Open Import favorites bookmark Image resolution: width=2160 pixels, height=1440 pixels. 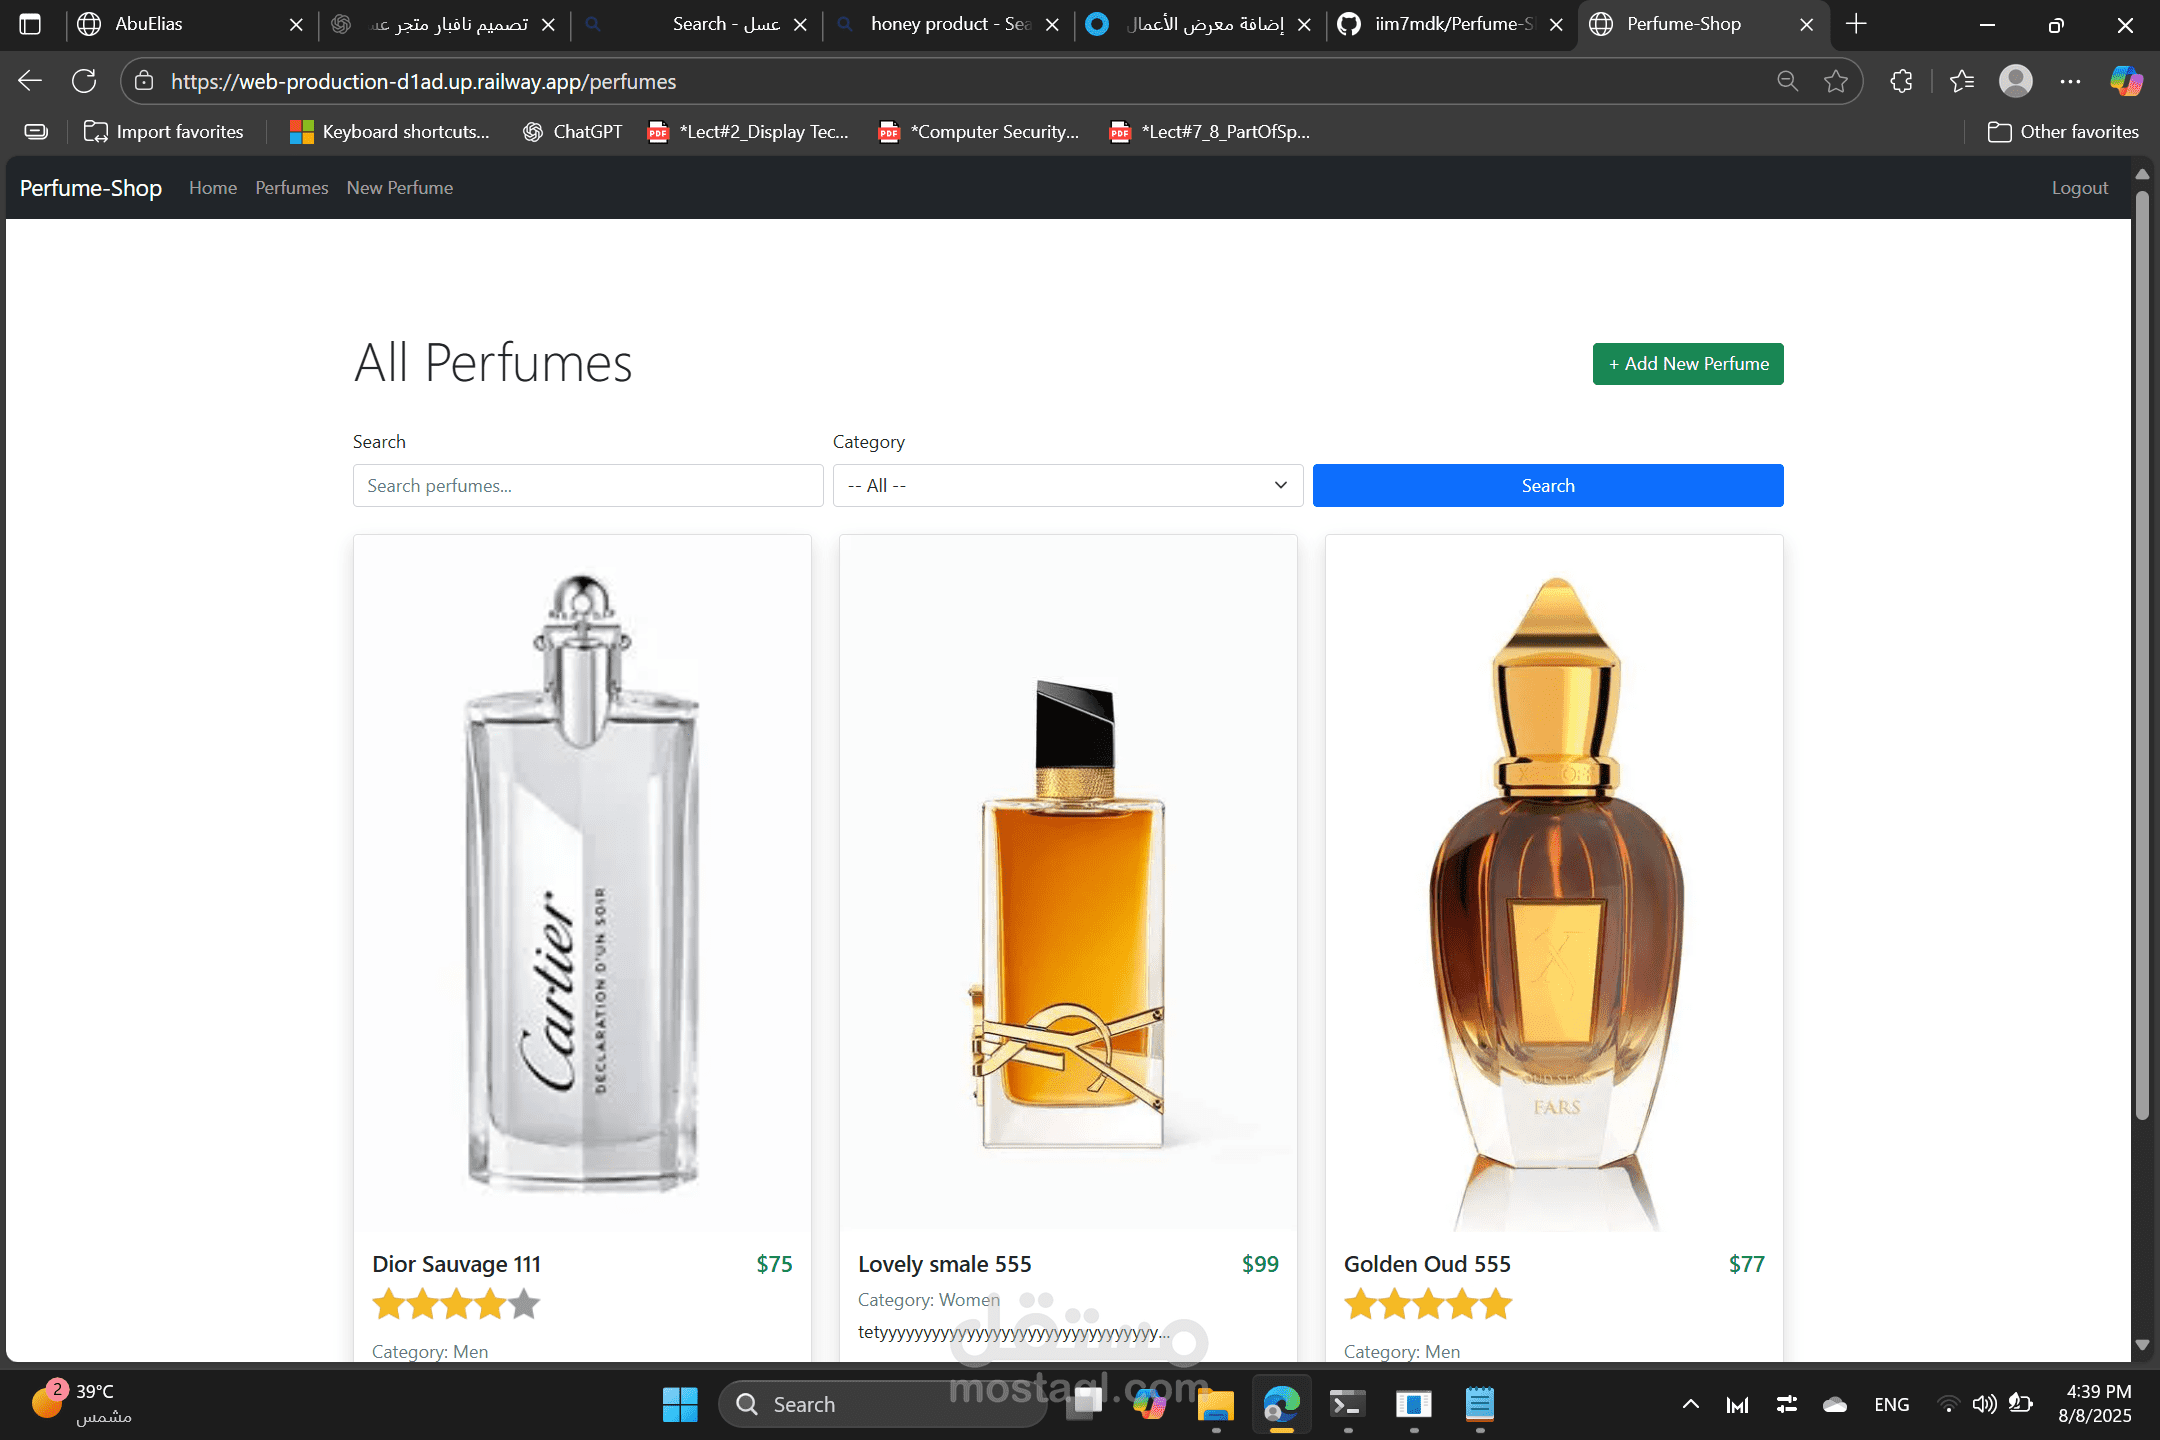[x=164, y=132]
